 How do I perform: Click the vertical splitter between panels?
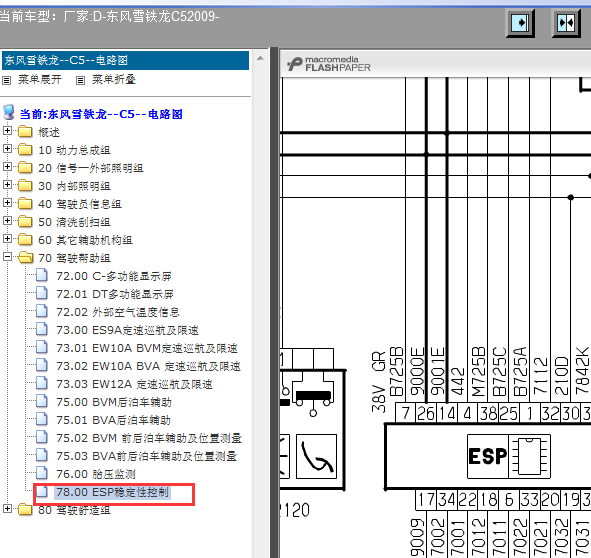(274, 302)
